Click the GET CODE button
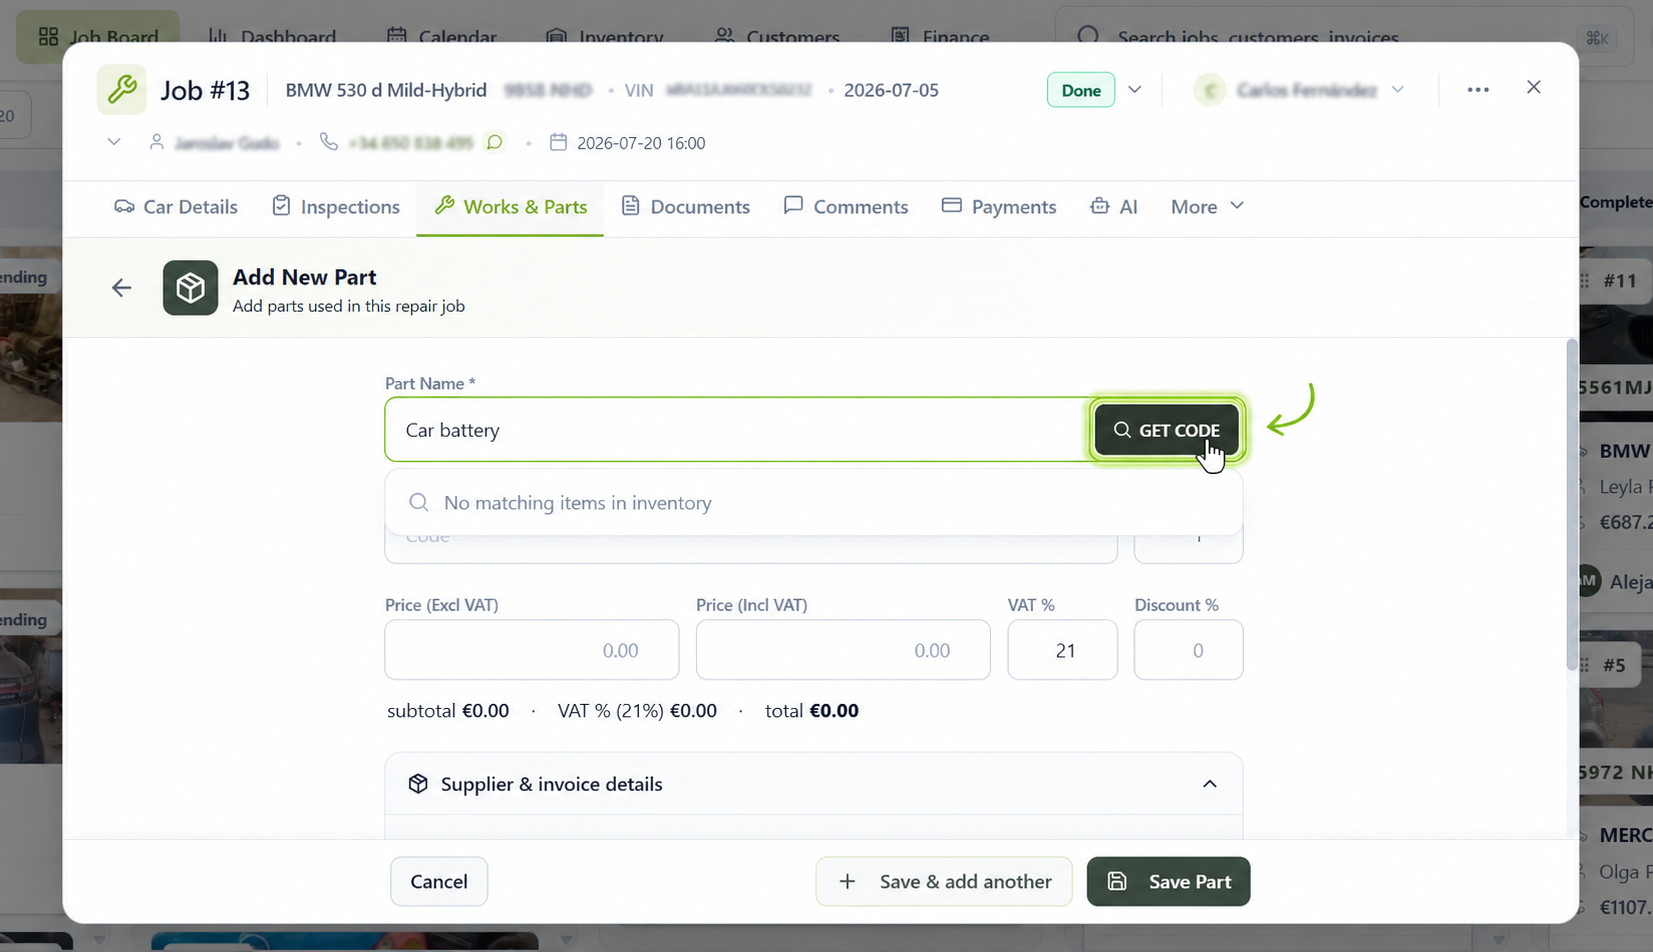 (1166, 430)
